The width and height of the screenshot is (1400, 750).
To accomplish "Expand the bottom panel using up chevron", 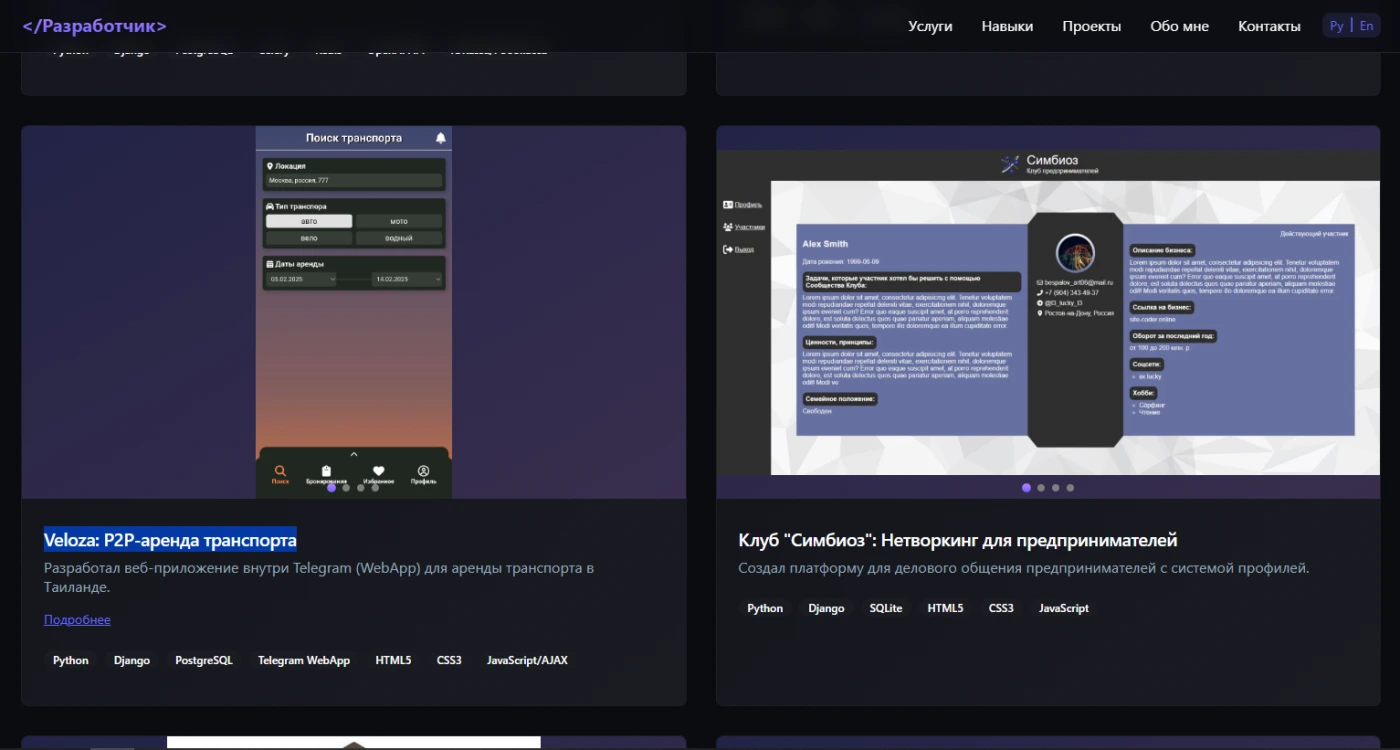I will (353, 454).
